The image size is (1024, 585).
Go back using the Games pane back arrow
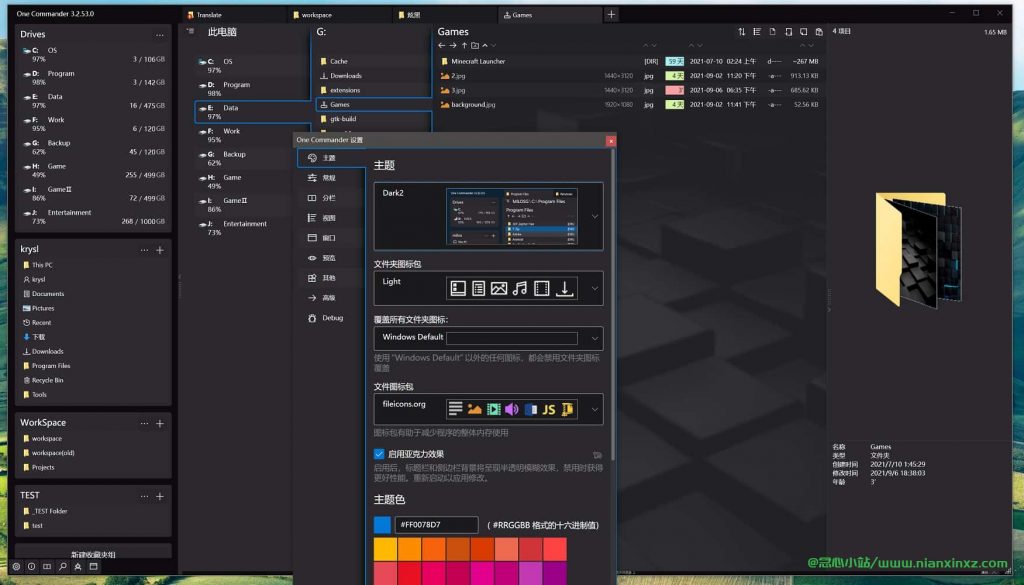[x=441, y=46]
